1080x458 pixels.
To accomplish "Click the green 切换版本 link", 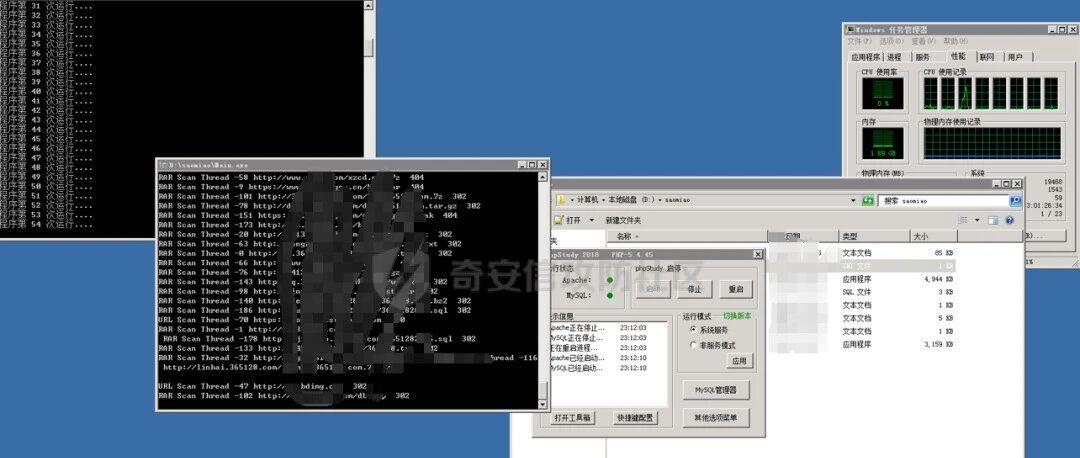I will 737,315.
